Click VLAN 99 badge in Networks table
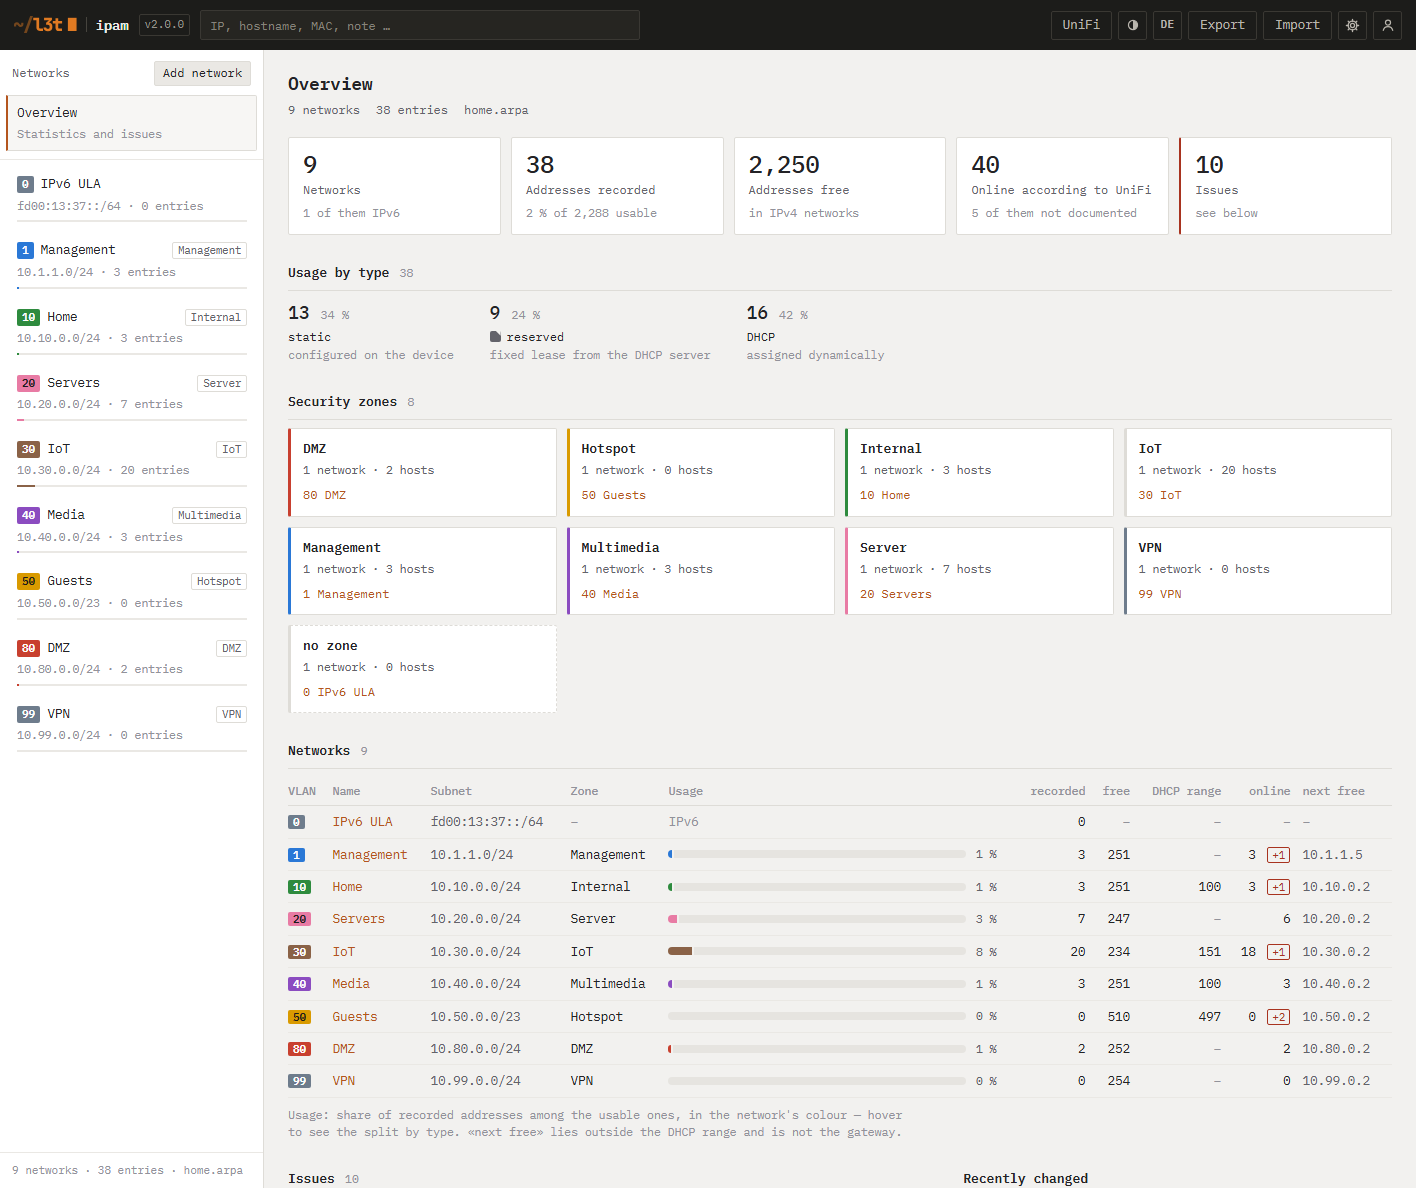Screen dimensions: 1416x1188 tap(299, 1081)
